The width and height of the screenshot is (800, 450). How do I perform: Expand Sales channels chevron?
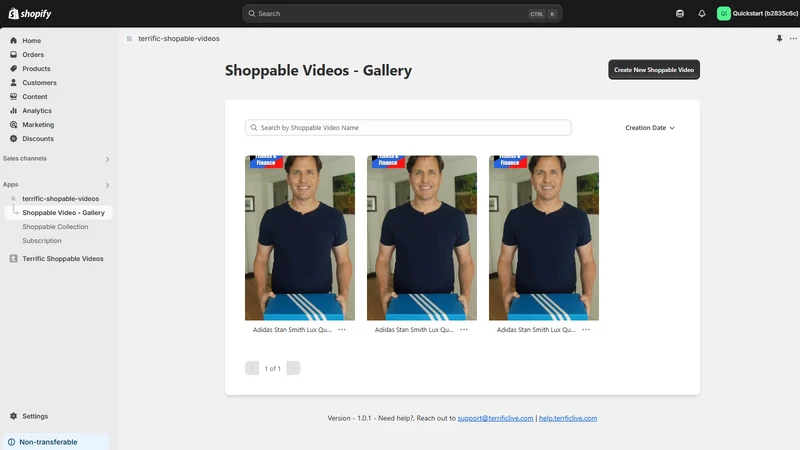[x=107, y=159]
